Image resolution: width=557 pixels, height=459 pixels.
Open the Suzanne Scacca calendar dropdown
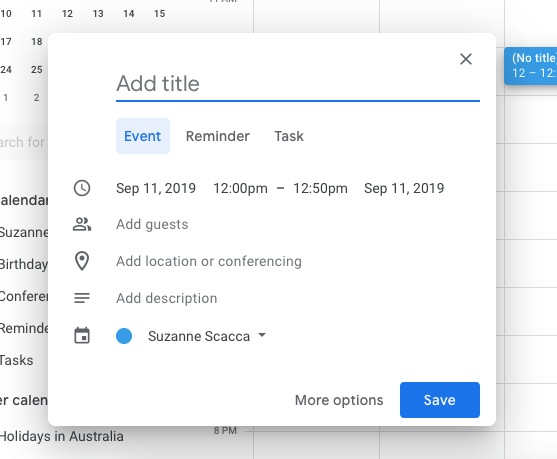[207, 336]
